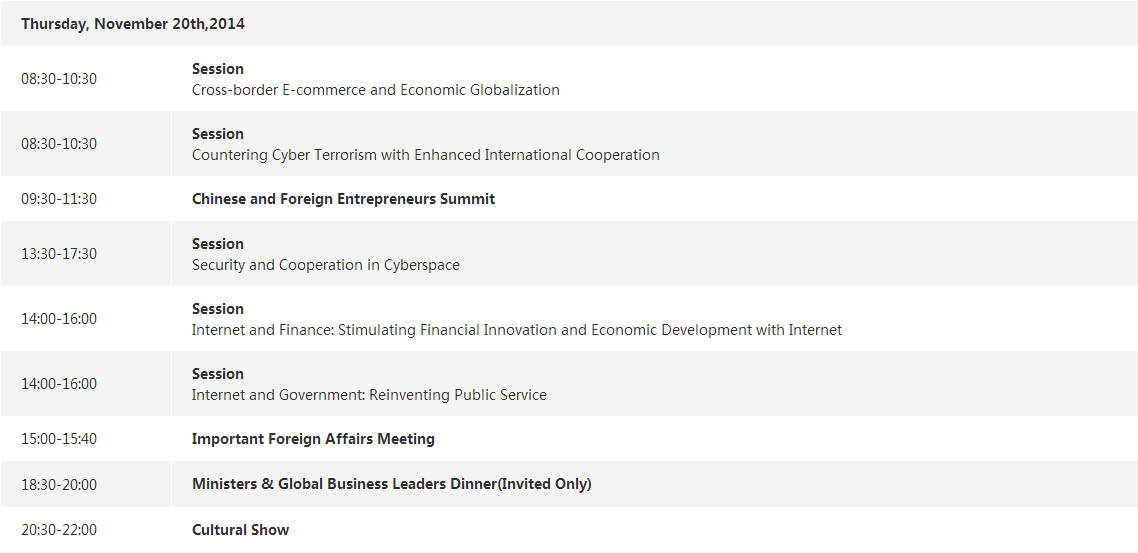The width and height of the screenshot is (1138, 553).
Task: Click Important Foreign Affairs Meeting entry
Action: (313, 439)
